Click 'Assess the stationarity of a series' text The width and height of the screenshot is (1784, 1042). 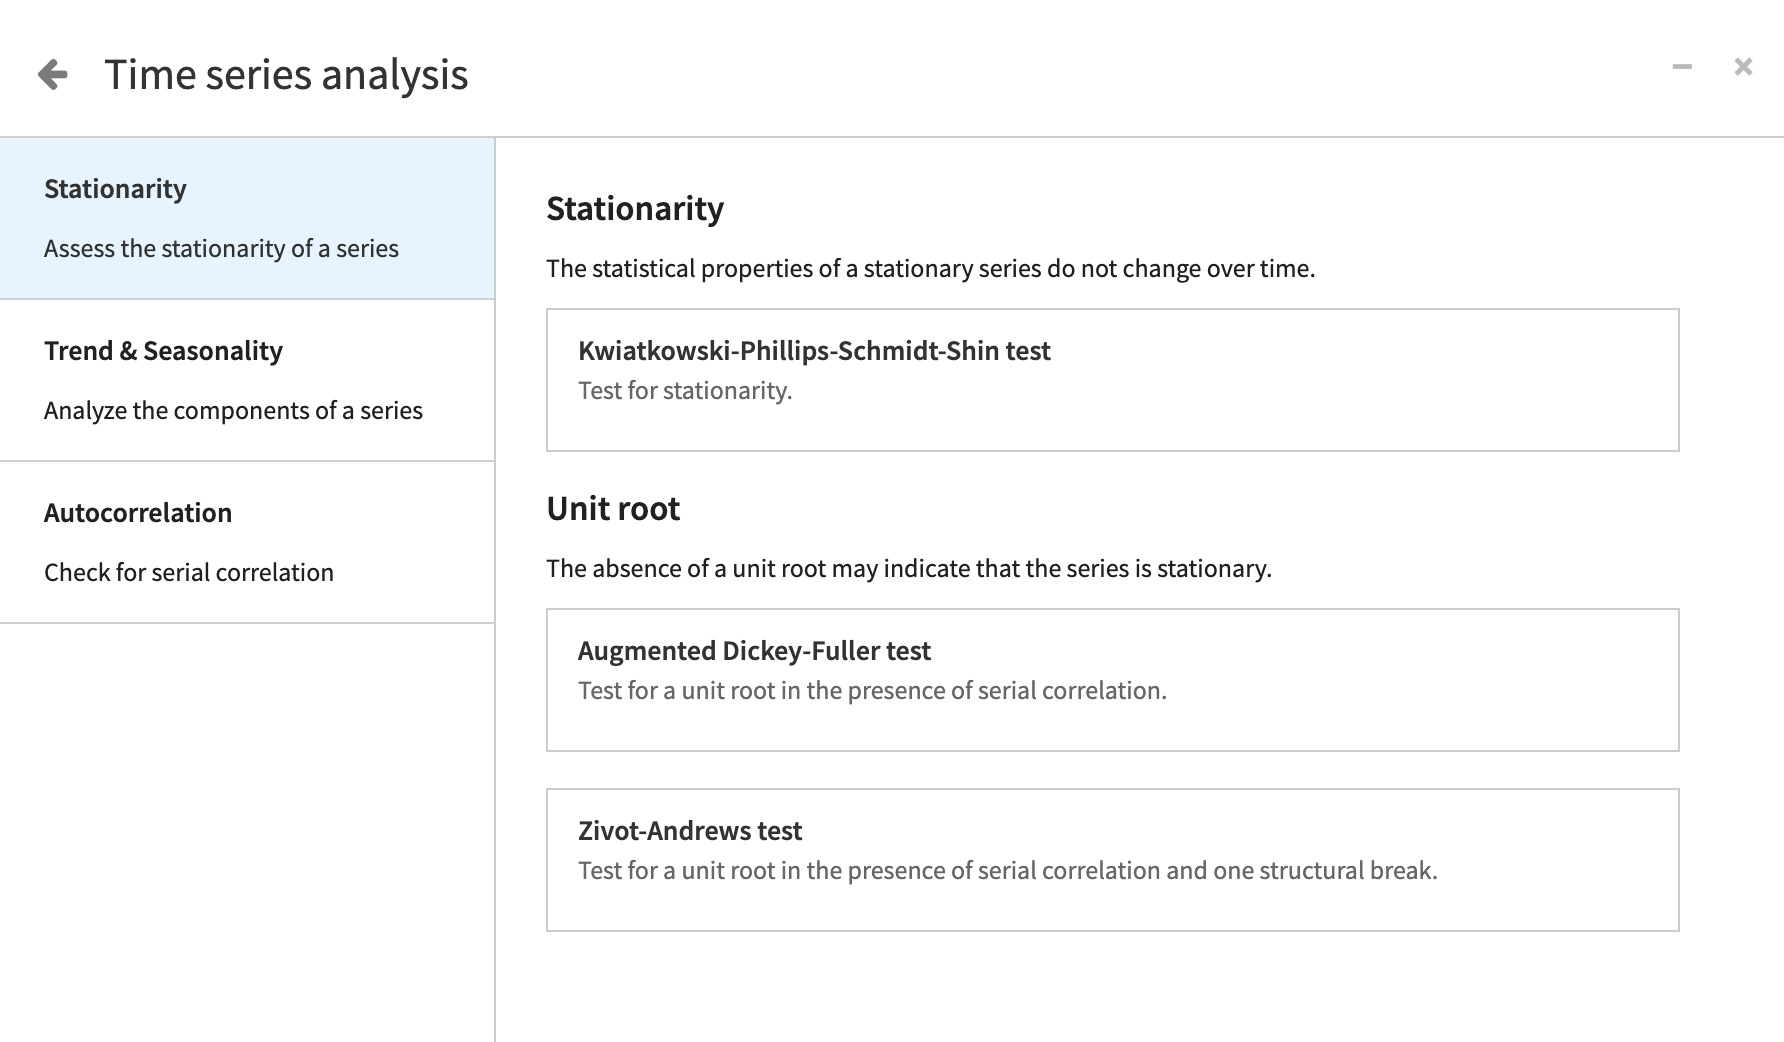(221, 249)
